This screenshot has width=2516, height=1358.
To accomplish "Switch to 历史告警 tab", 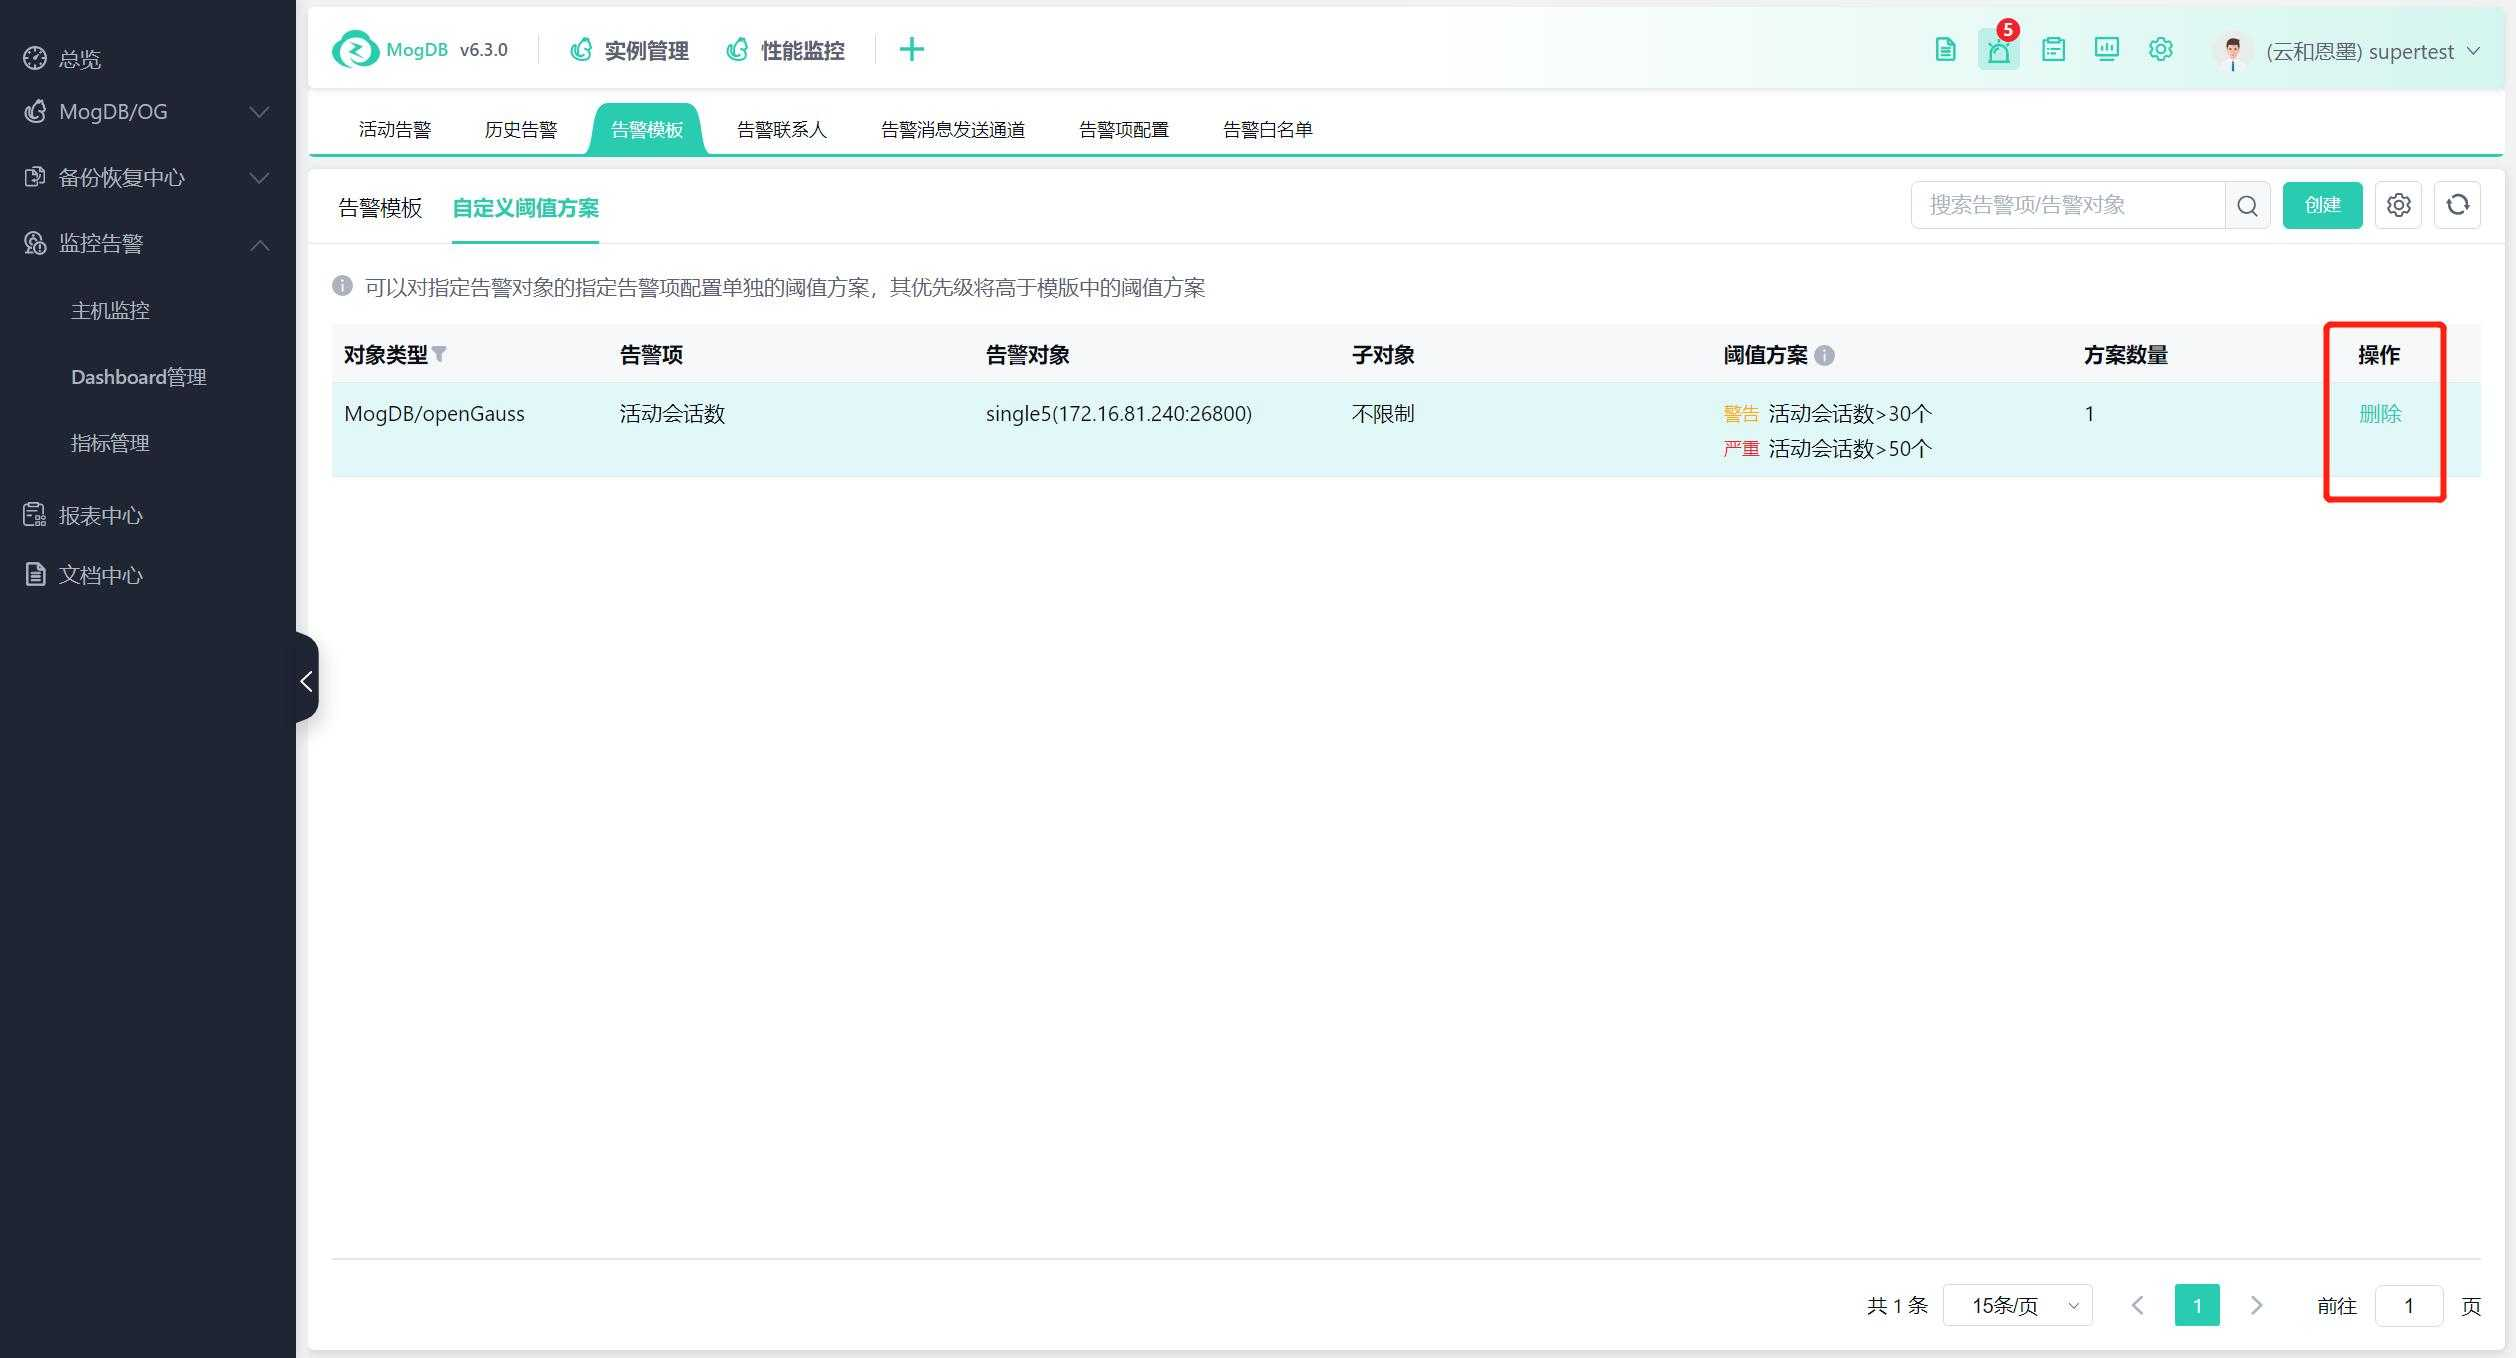I will click(x=521, y=129).
